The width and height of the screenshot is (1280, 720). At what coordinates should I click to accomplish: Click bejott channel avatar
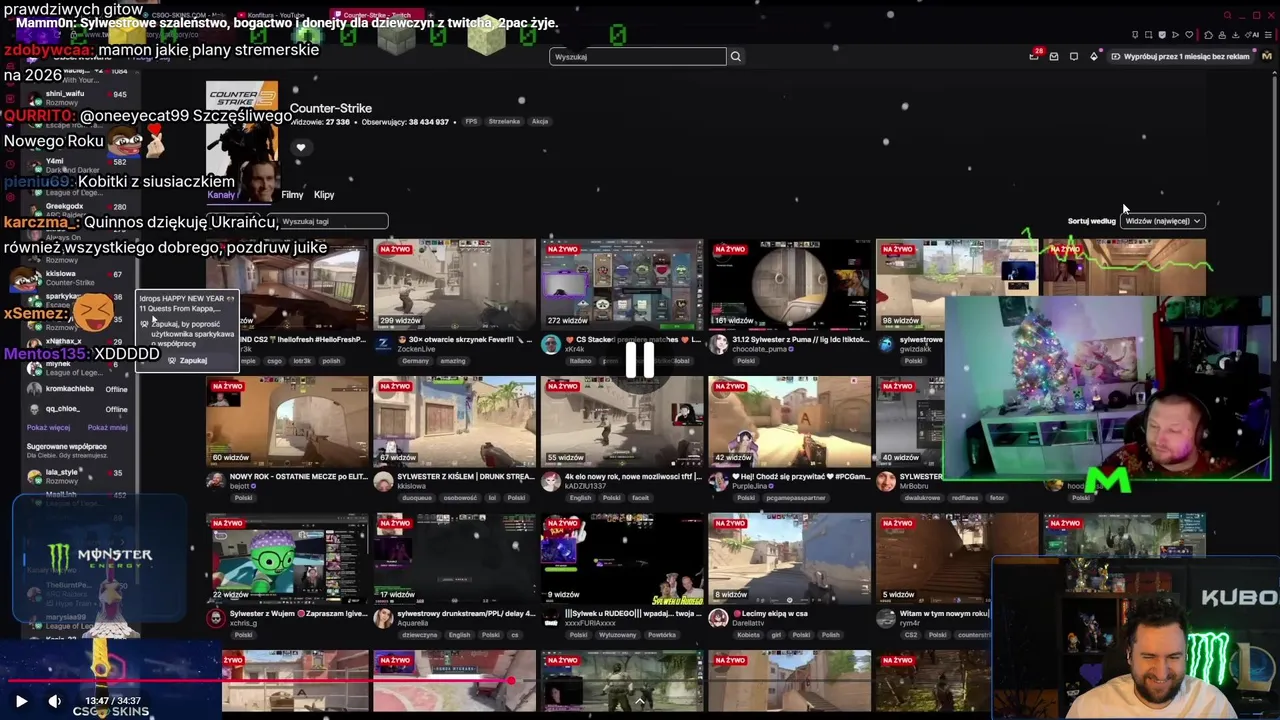216,481
